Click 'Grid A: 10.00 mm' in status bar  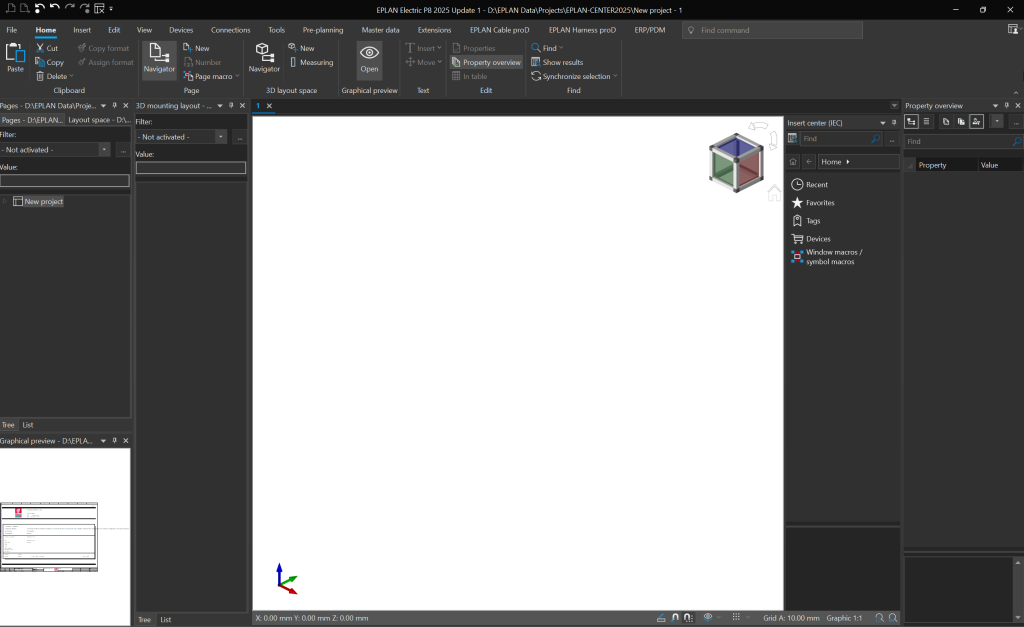(791, 618)
